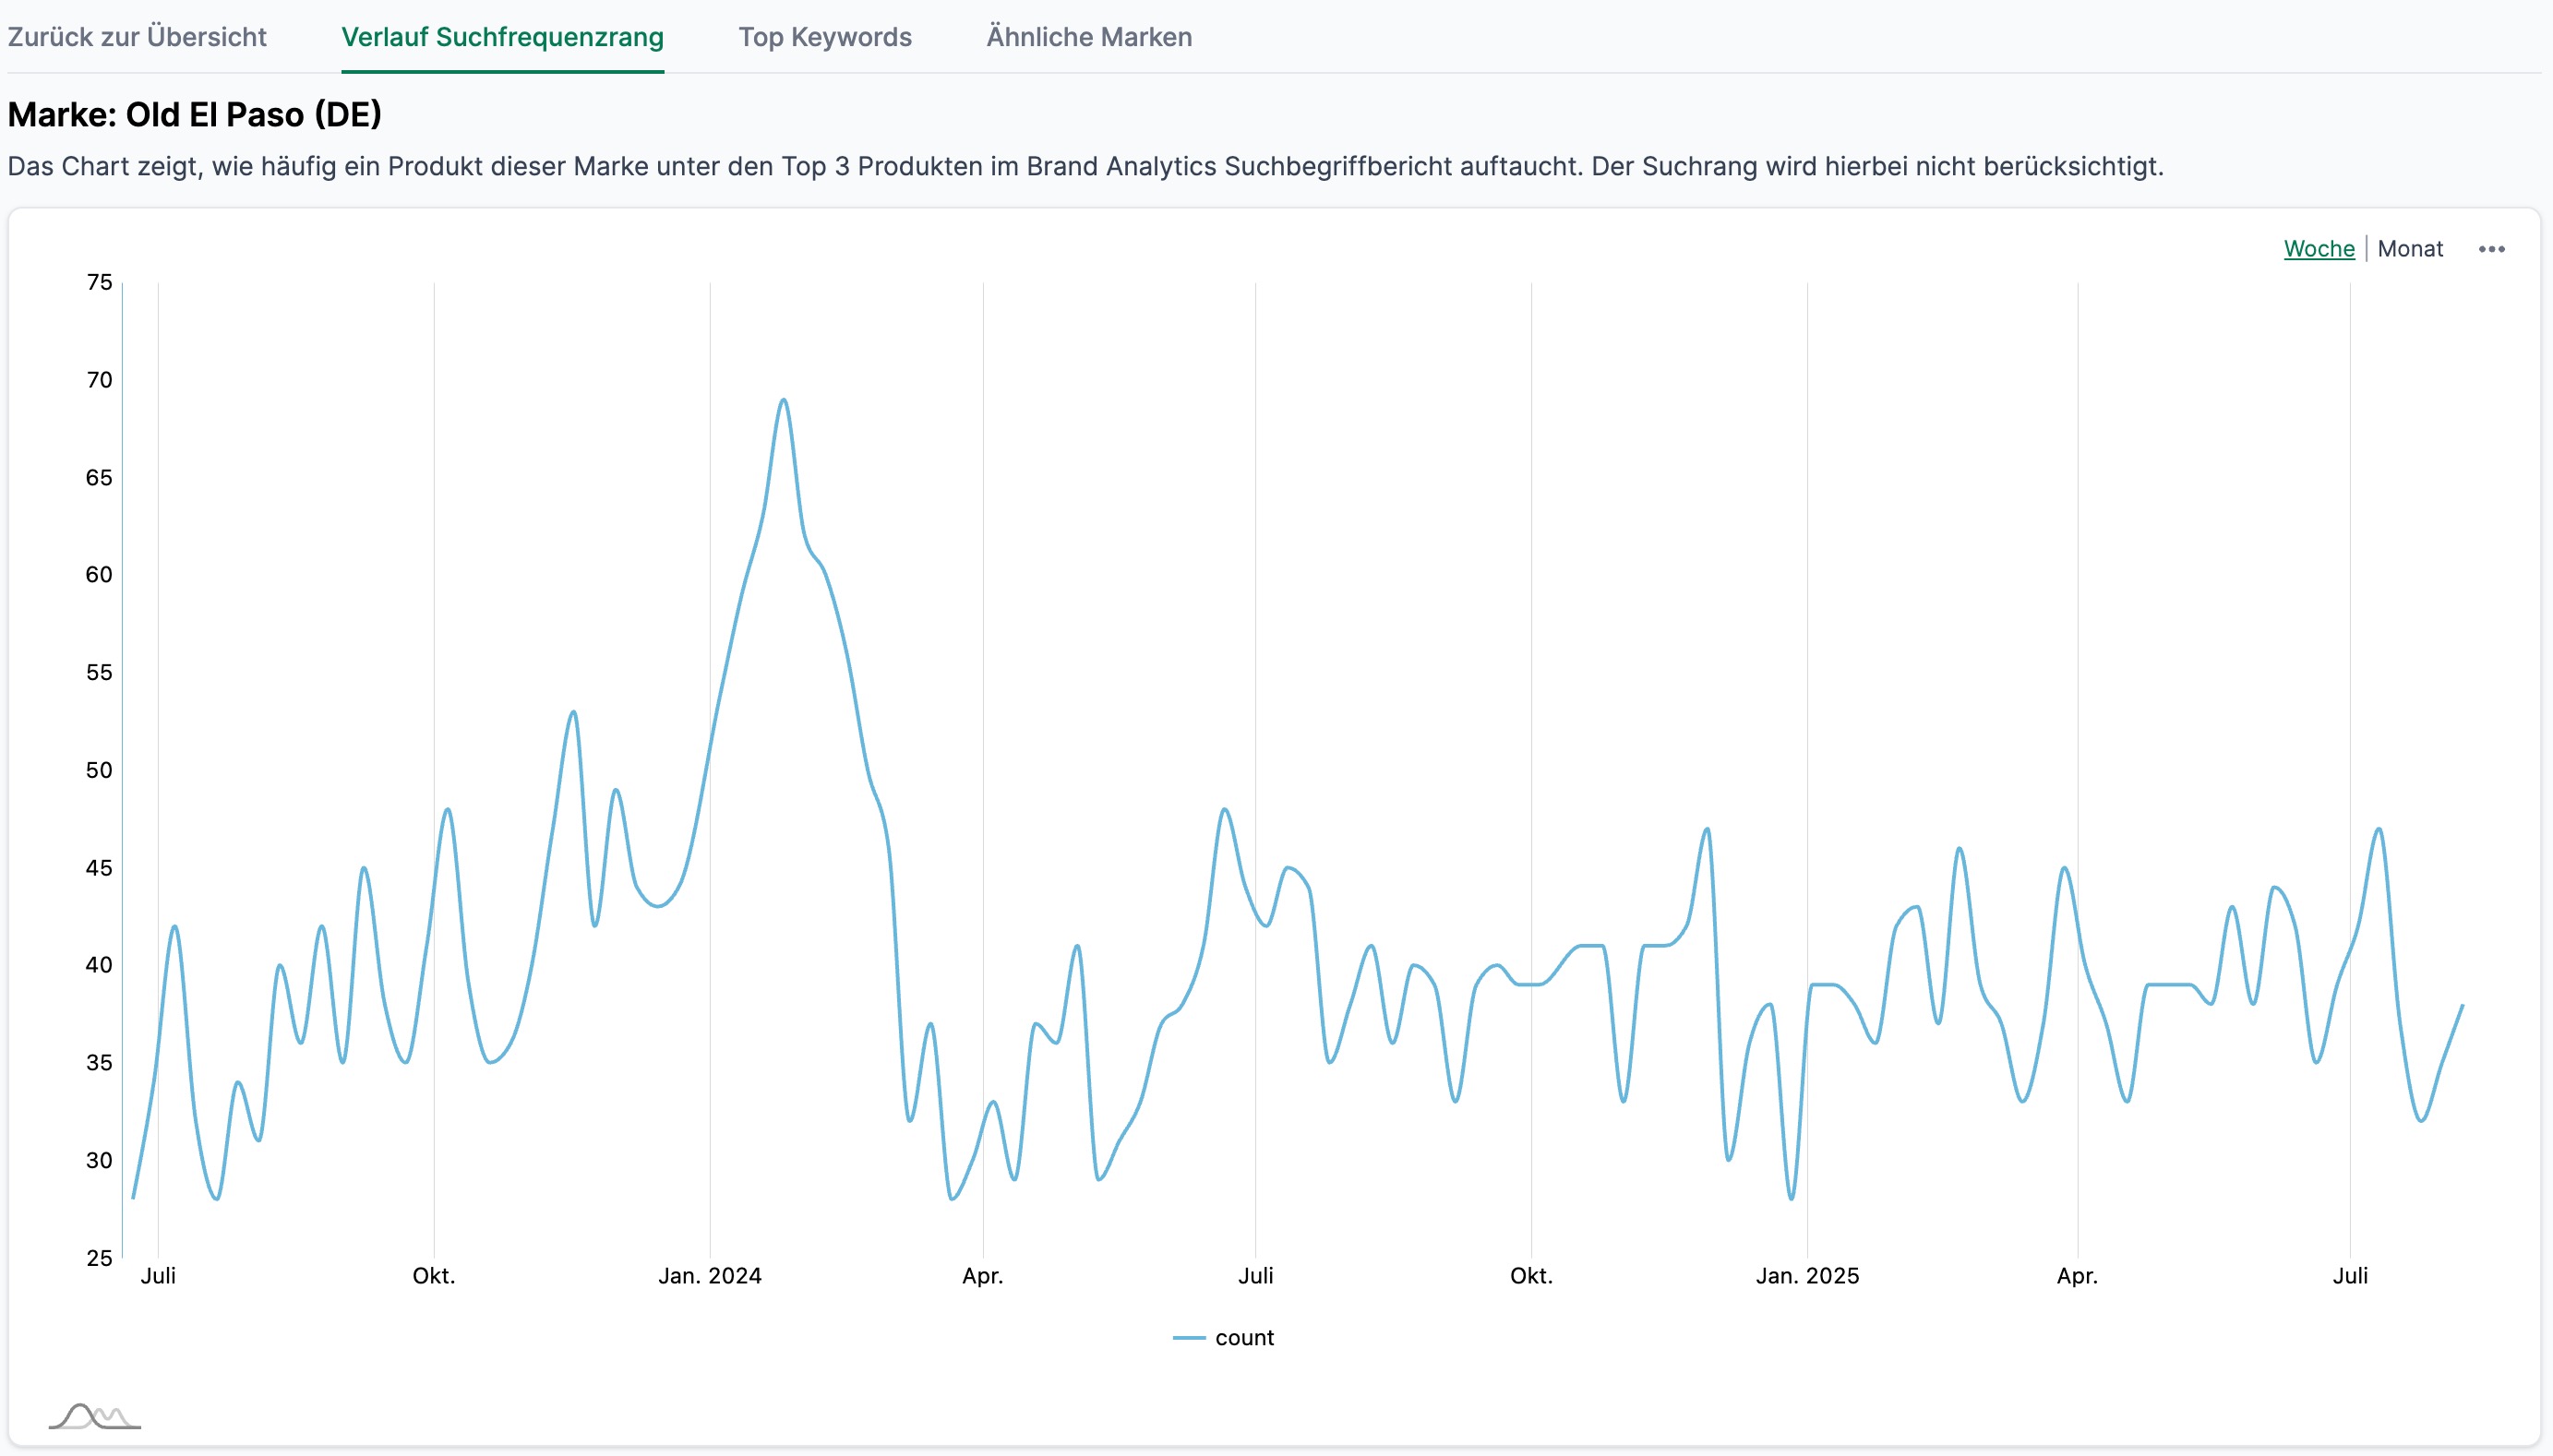The height and width of the screenshot is (1456, 2553).
Task: Open the 'Verlauf Suchfrequenzrang' tab
Action: (502, 37)
